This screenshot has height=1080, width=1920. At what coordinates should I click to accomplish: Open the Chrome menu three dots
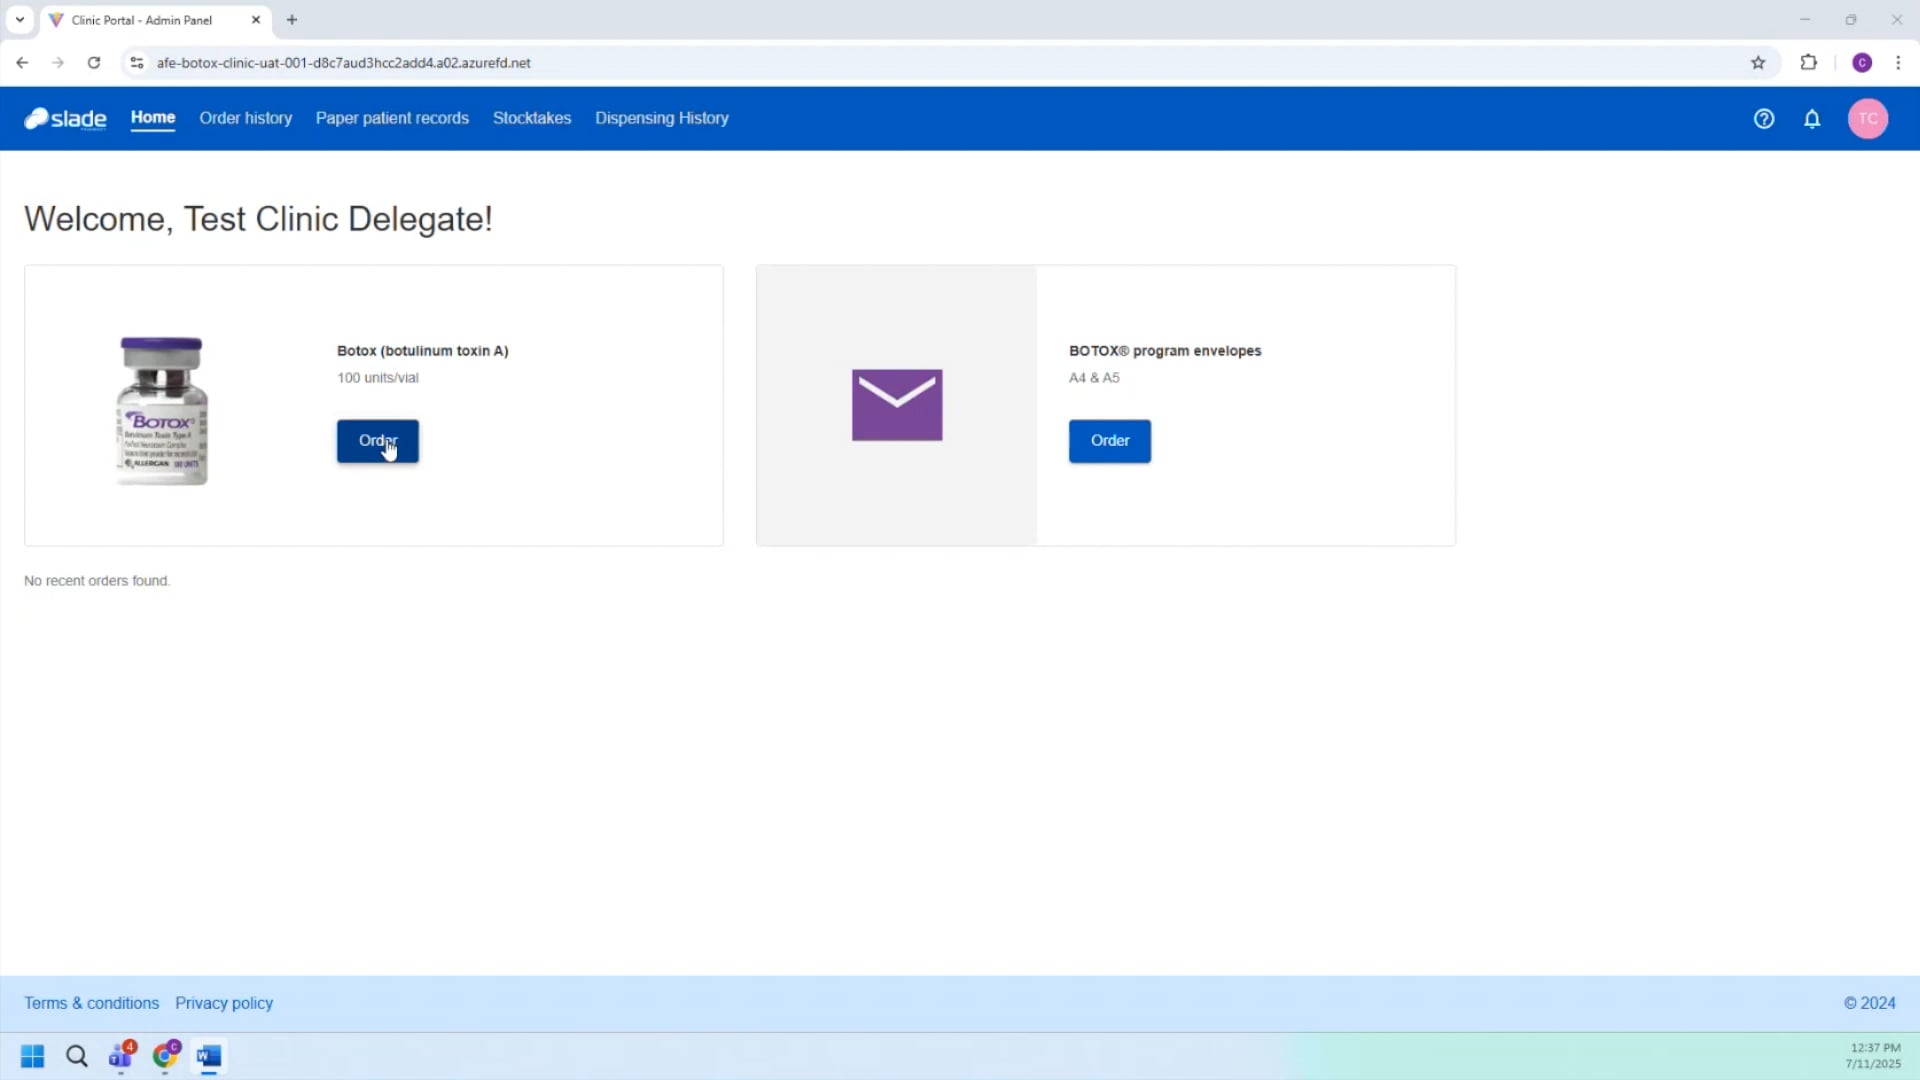click(x=1898, y=63)
